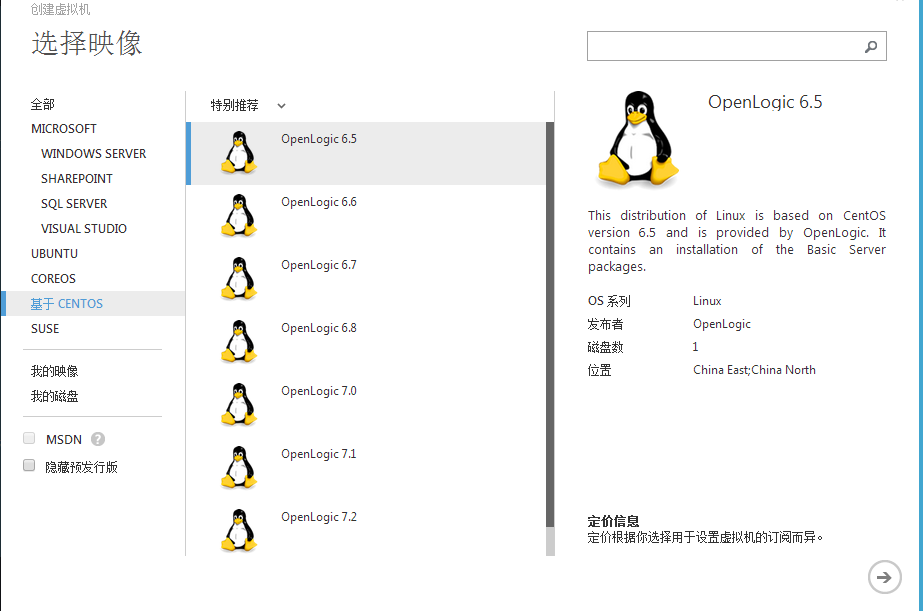The width and height of the screenshot is (923, 611).
Task: Click the Linux OS family value
Action: coord(707,301)
